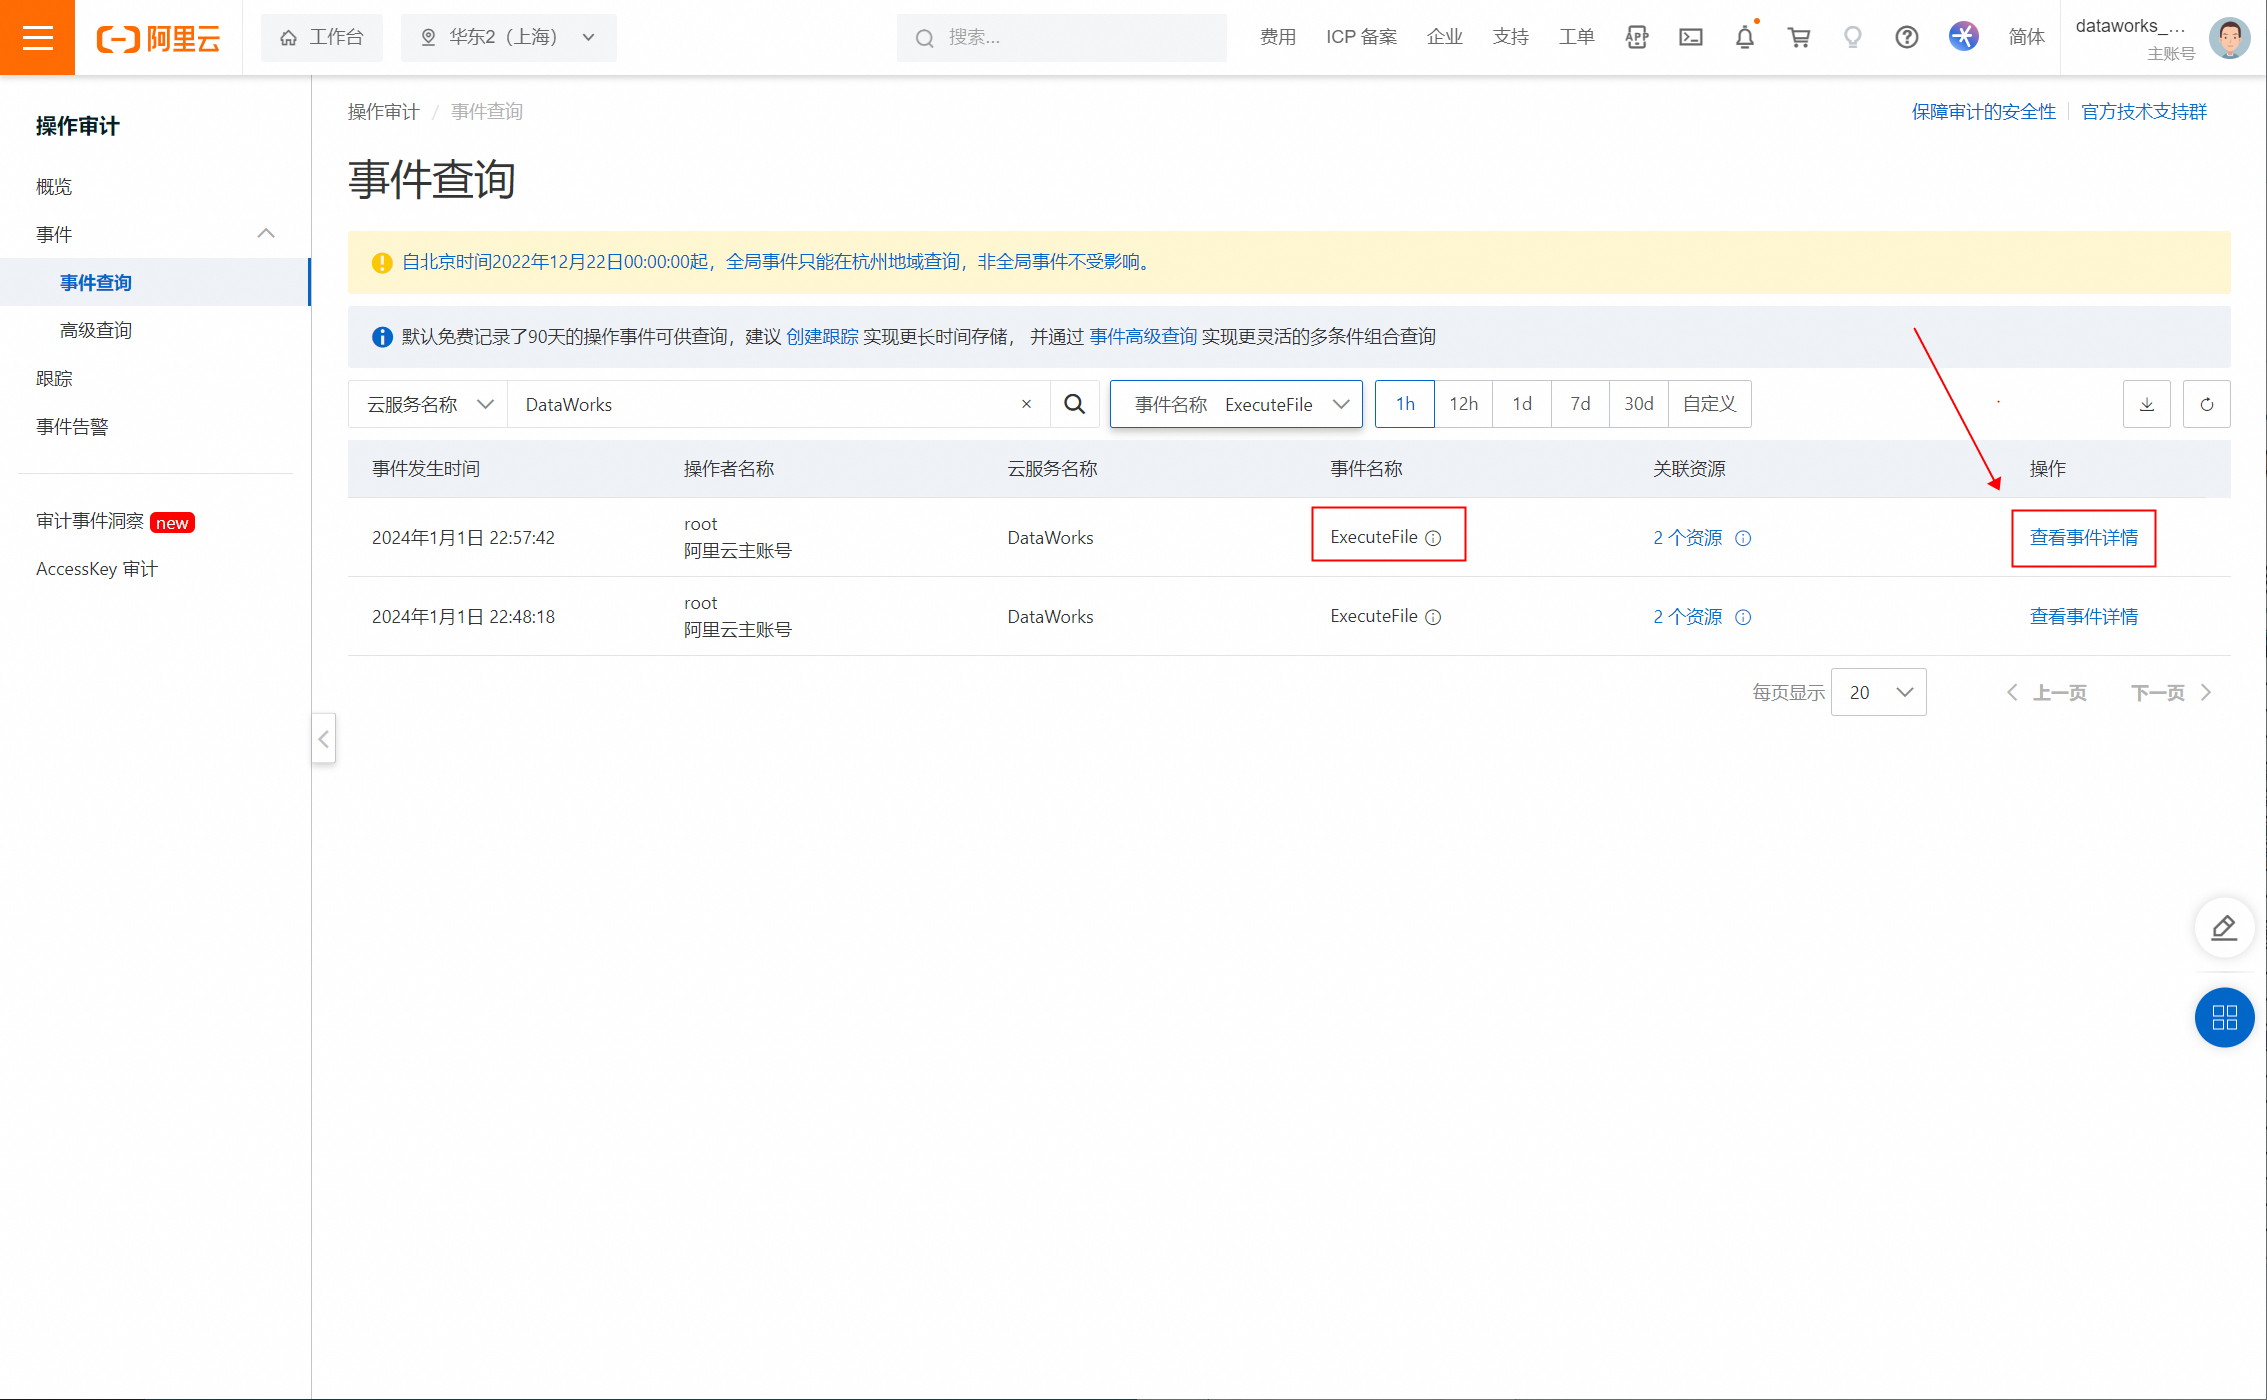Click the 事件高级查询 link
This screenshot has height=1400, width=2267.
click(x=1143, y=337)
